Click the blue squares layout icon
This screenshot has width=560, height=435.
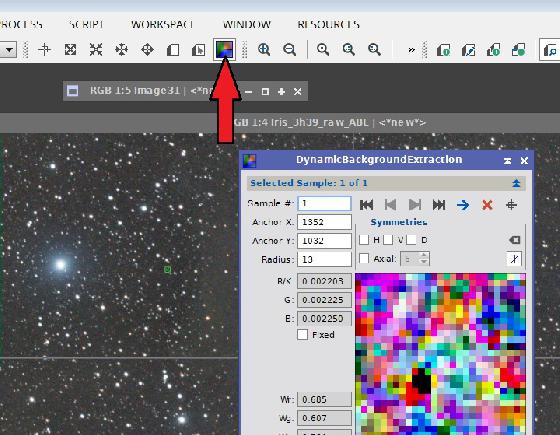pos(518,50)
